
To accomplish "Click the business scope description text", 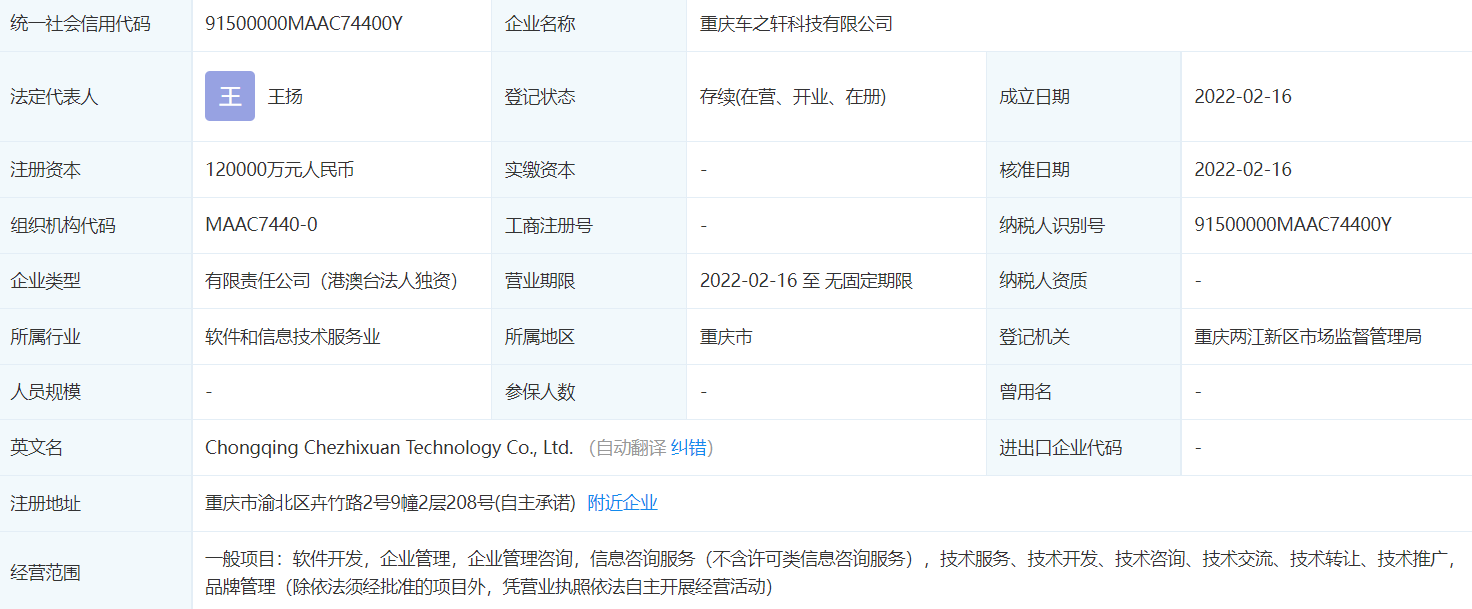I will click(x=830, y=573).
